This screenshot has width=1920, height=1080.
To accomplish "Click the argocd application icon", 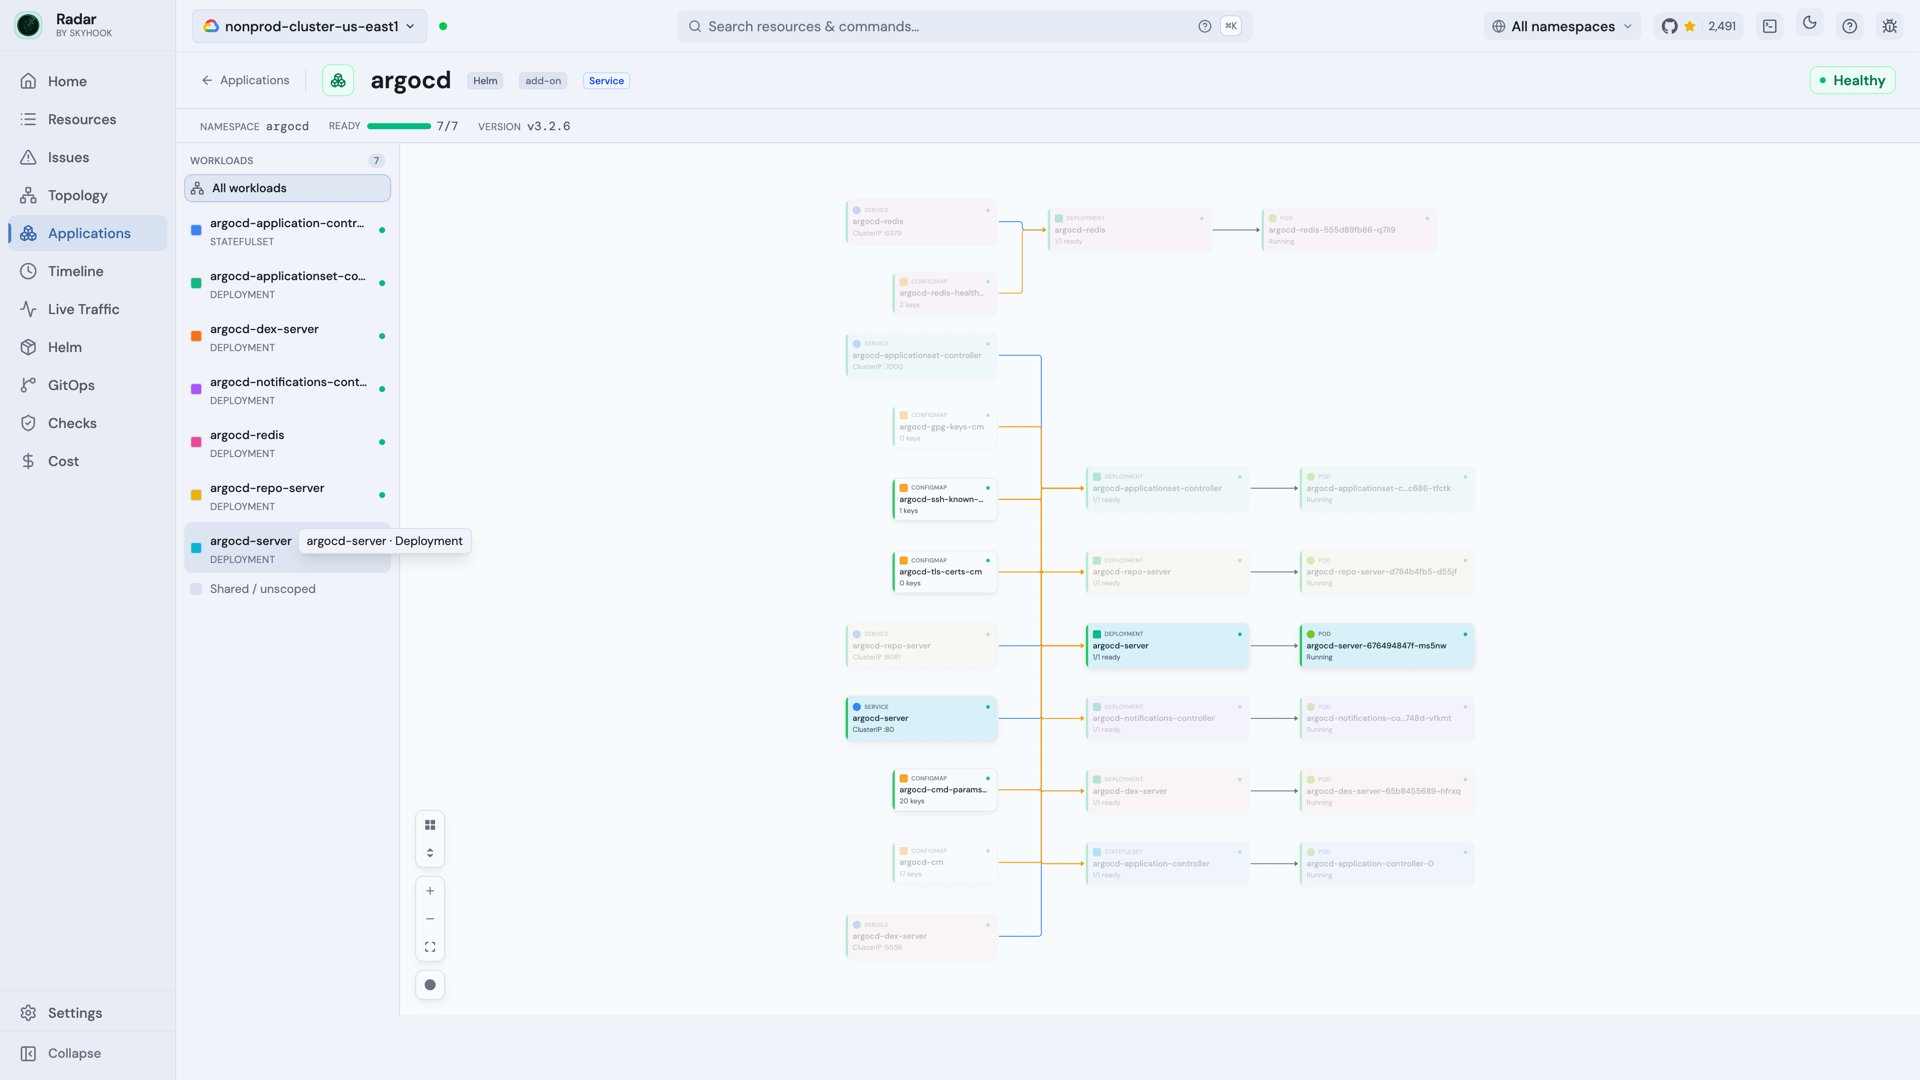I will pos(338,80).
